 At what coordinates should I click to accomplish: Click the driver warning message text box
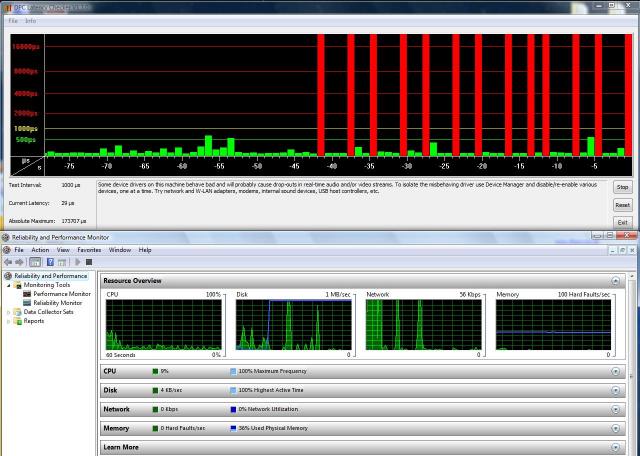coord(353,205)
